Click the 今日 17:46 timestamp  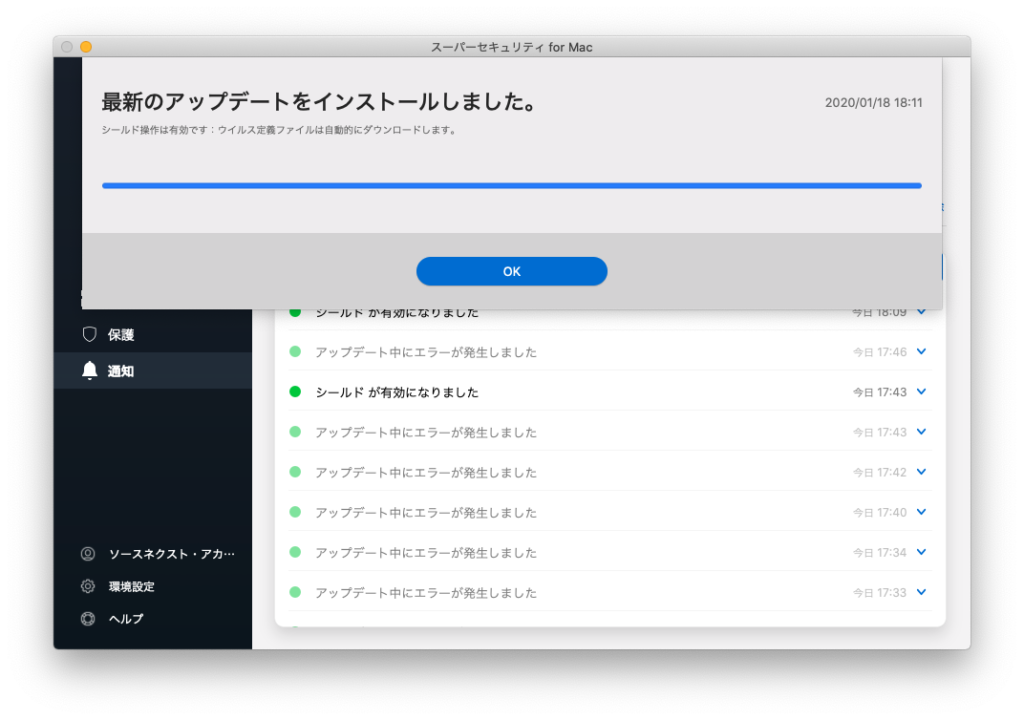[x=880, y=352]
